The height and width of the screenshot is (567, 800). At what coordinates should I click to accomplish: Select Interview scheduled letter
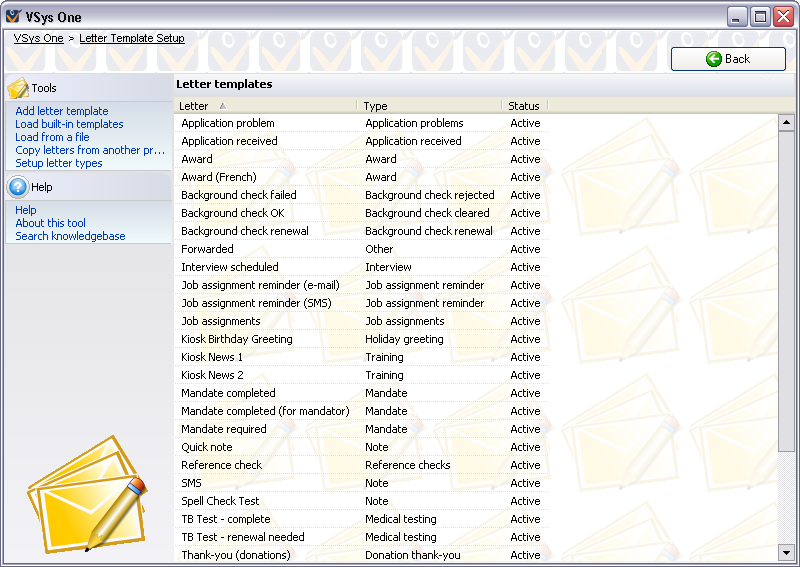coord(230,267)
